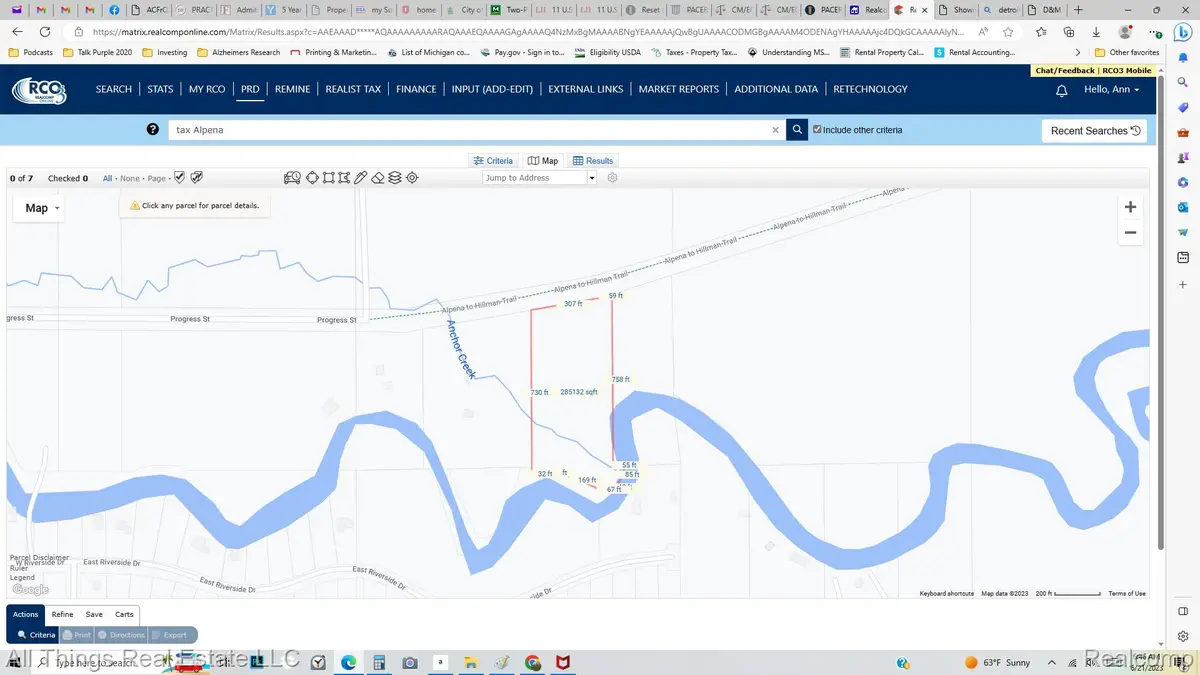Click the check multiple pages checkbox icon
Image resolution: width=1200 pixels, height=675 pixels.
(x=197, y=178)
